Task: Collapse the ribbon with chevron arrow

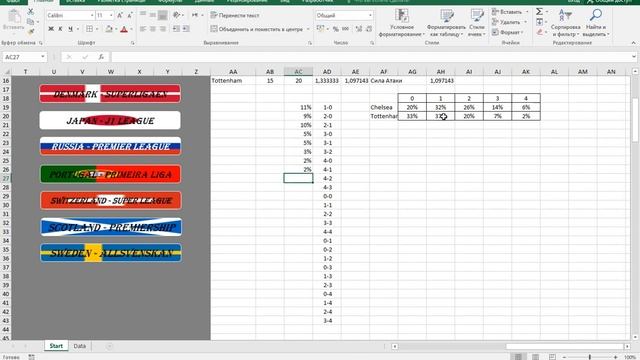Action: pos(633,43)
